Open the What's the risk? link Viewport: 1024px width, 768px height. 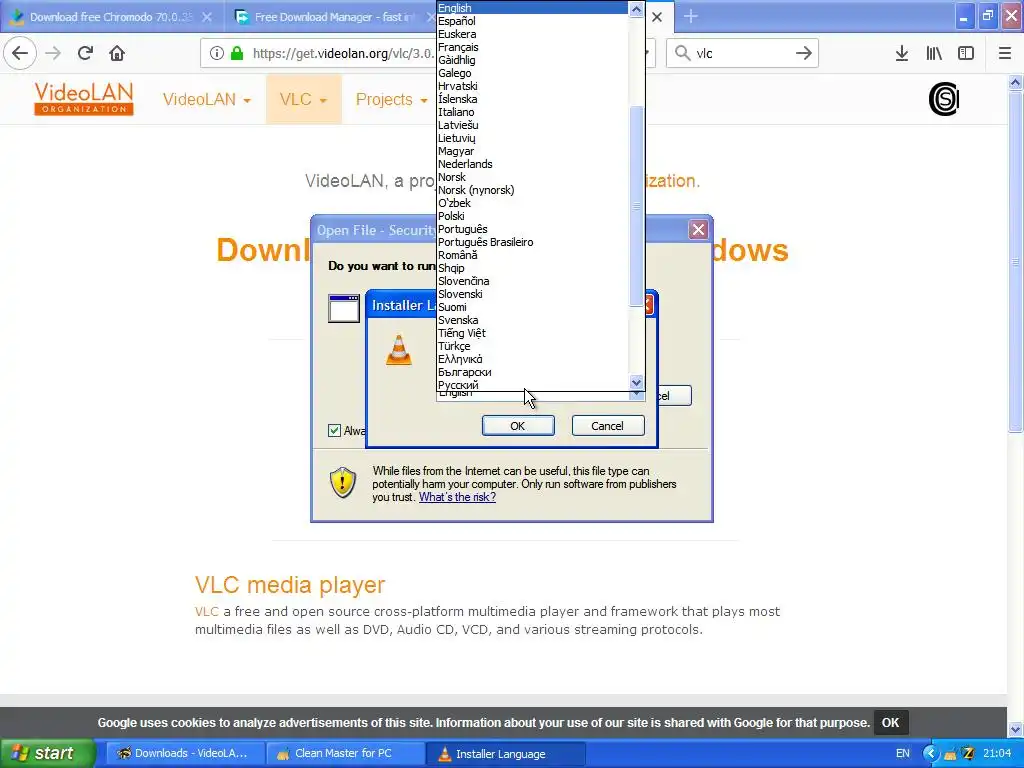click(x=457, y=497)
